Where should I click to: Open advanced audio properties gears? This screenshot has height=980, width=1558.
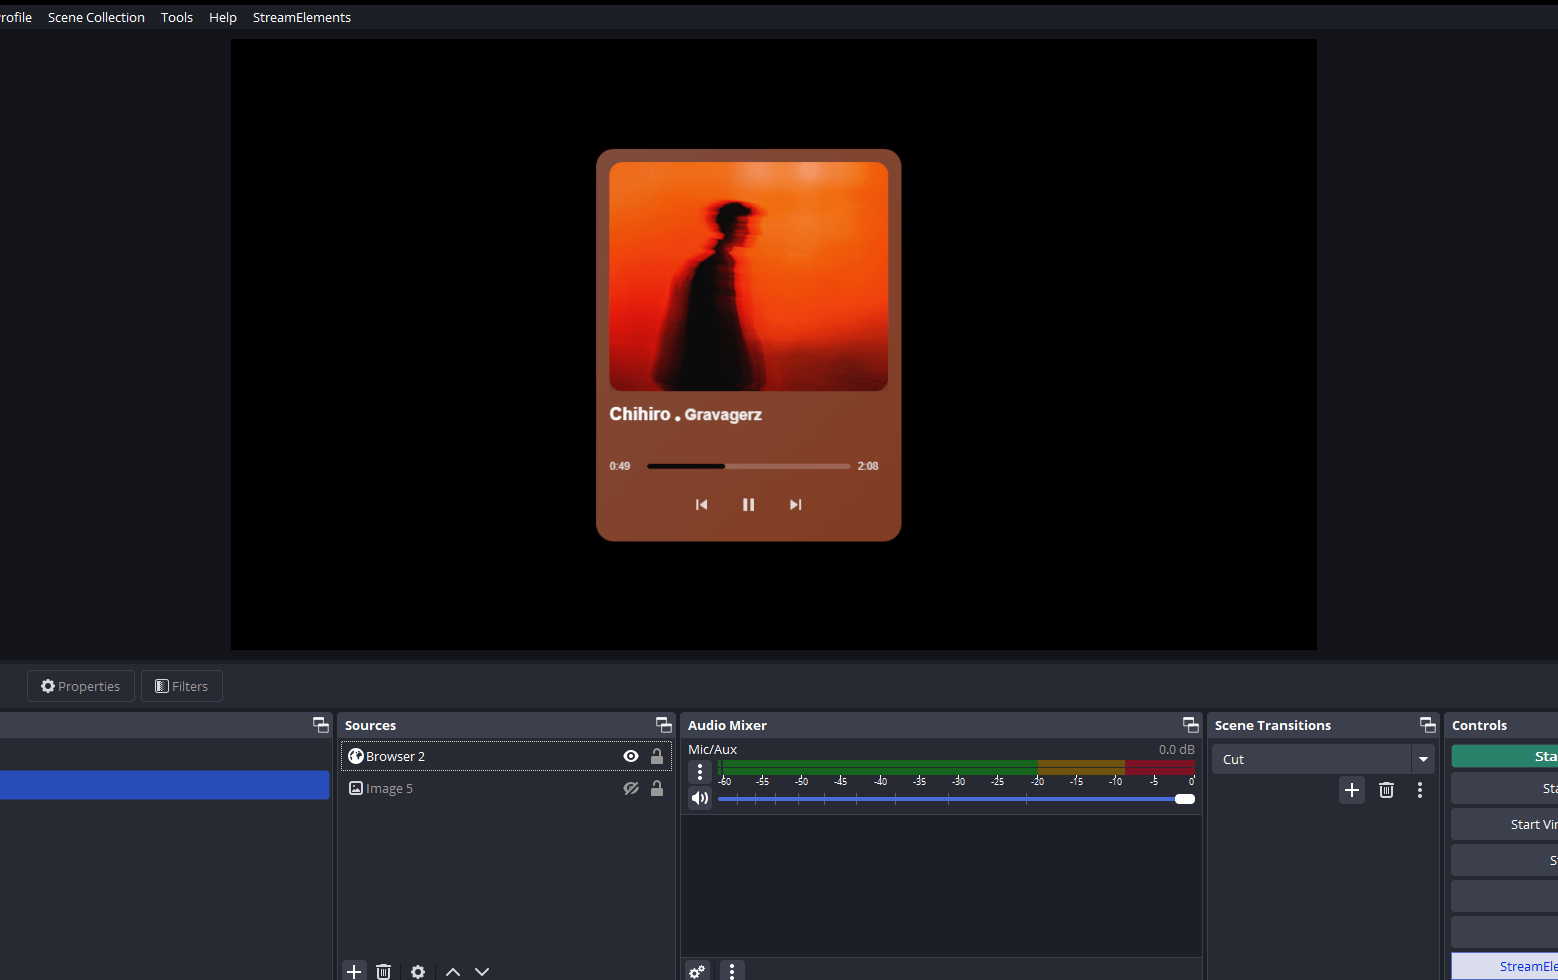pyautogui.click(x=697, y=971)
